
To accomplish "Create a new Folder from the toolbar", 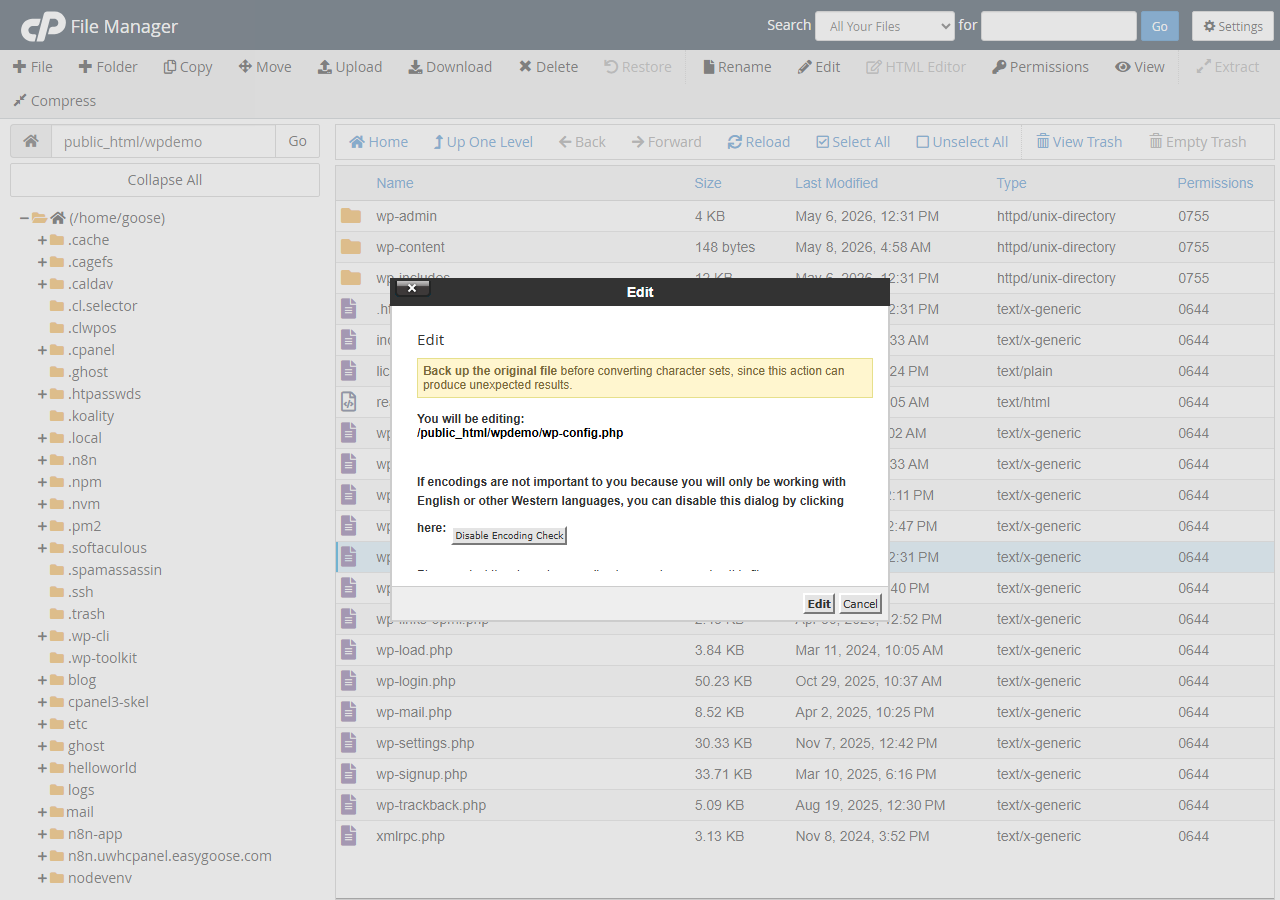I will click(108, 67).
